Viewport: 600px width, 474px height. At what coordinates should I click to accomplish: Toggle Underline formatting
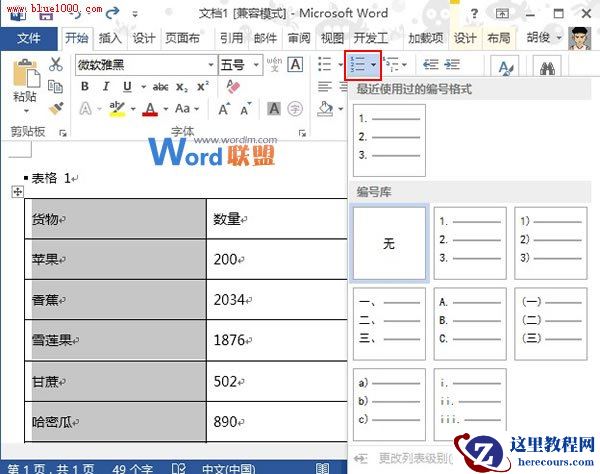(x=127, y=87)
